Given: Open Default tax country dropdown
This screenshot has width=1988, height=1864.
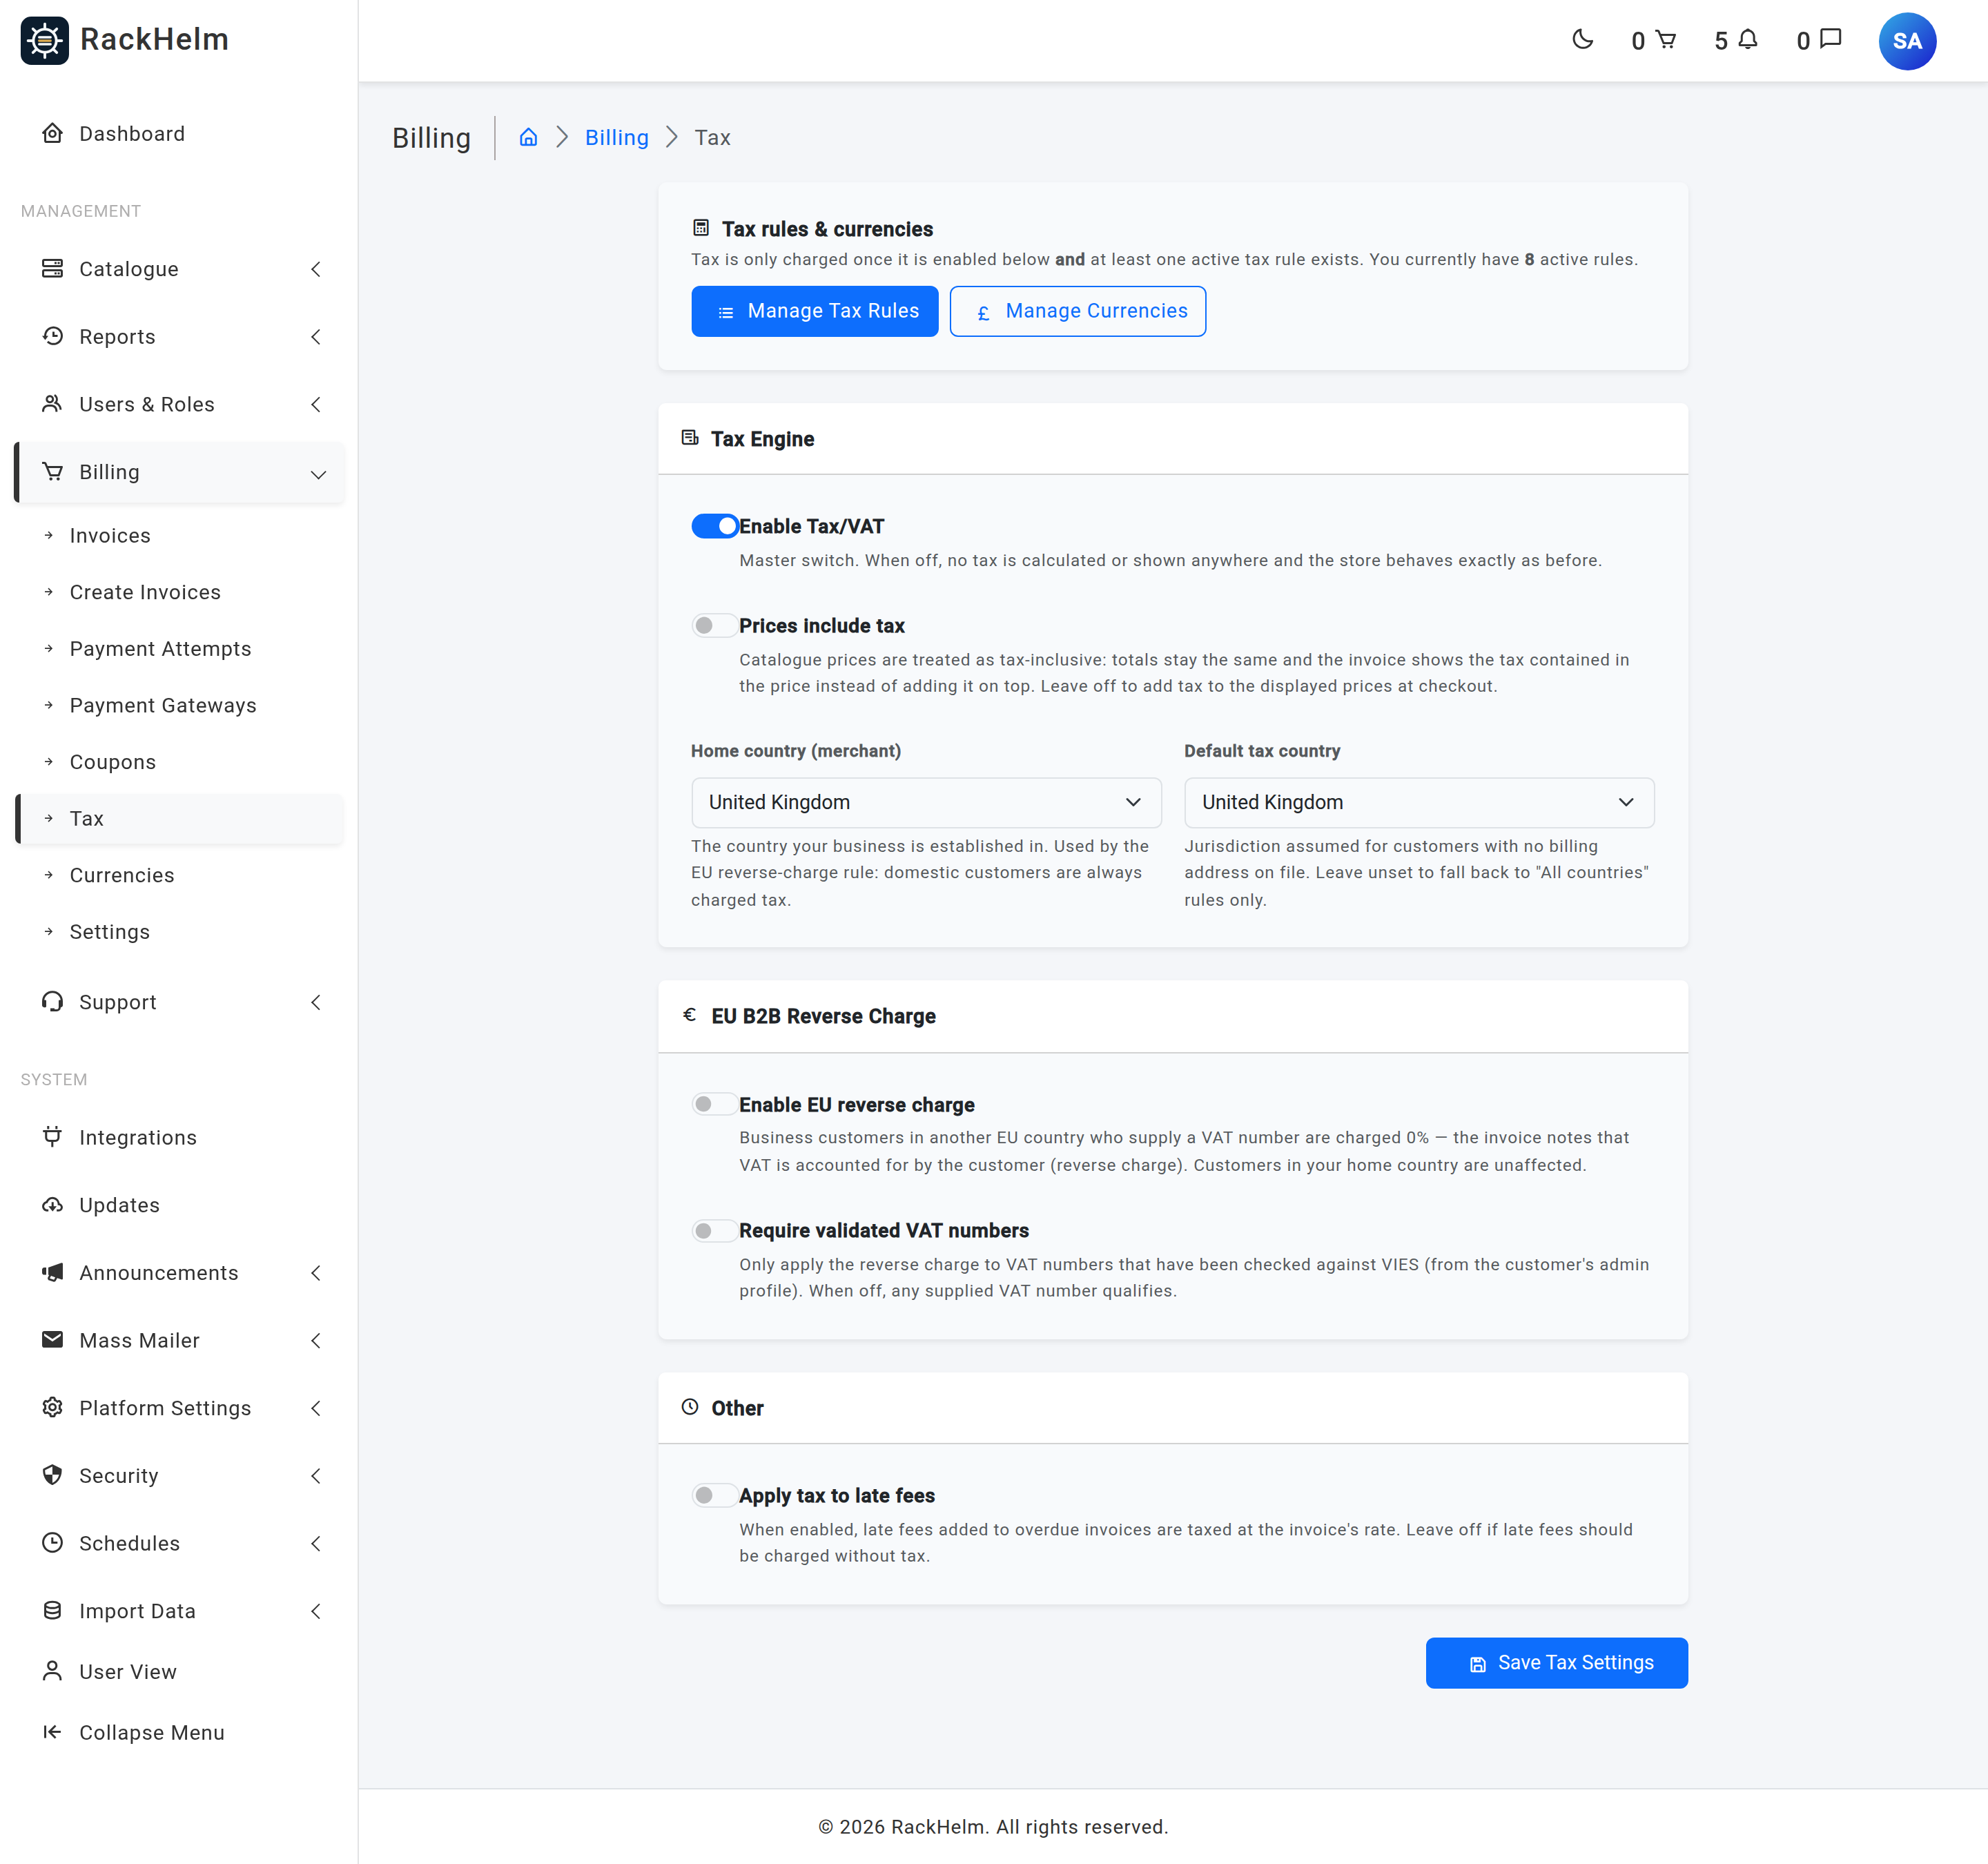Looking at the screenshot, I should click(1419, 802).
